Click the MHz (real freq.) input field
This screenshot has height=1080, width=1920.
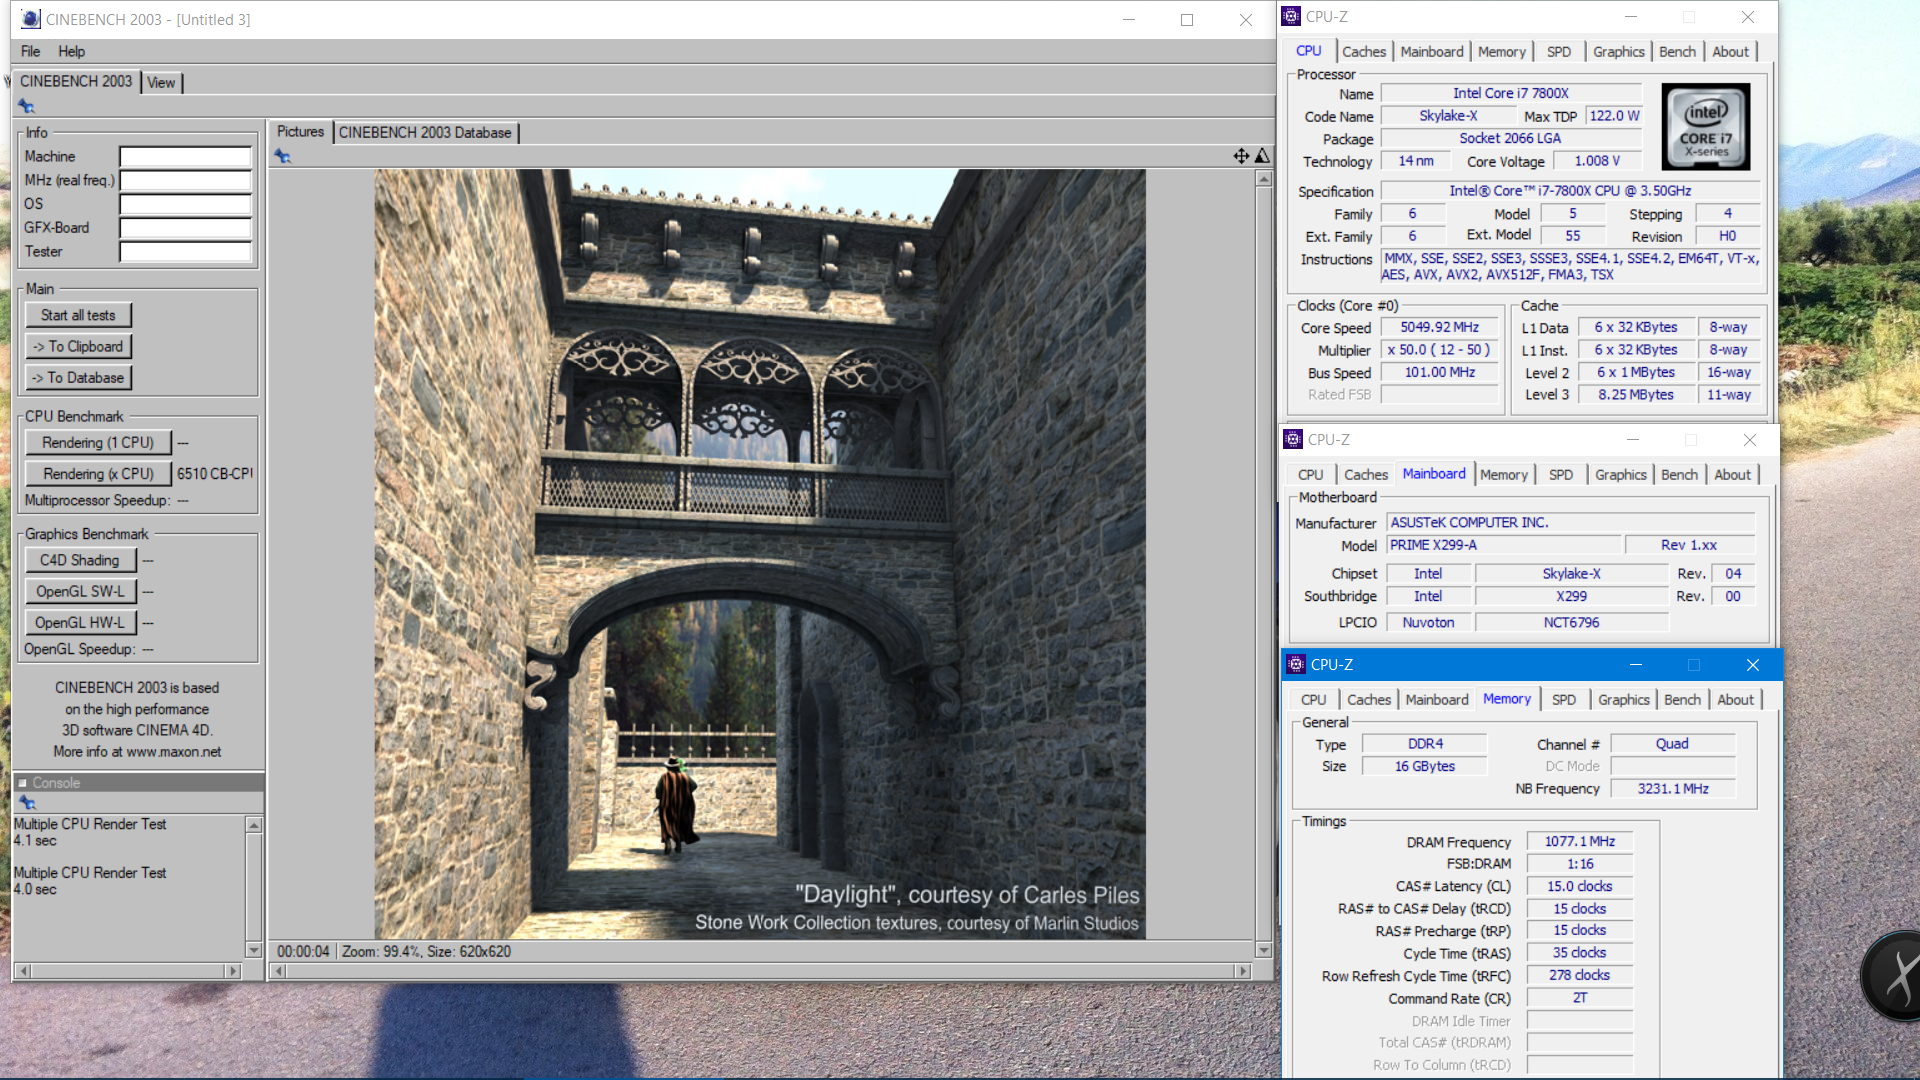click(185, 180)
